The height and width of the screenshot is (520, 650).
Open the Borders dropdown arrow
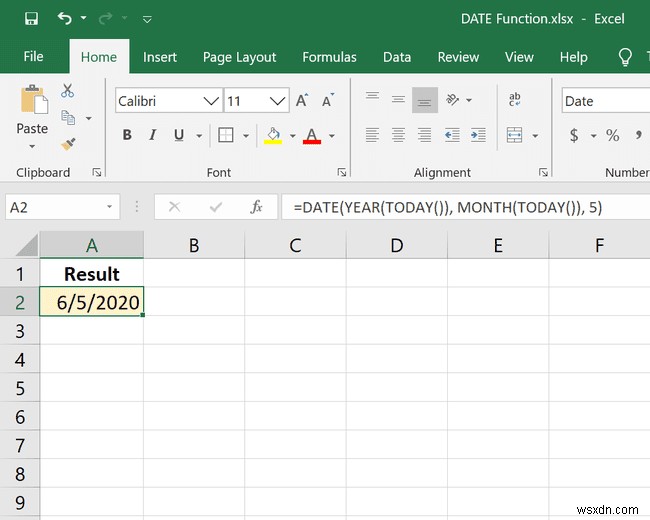(x=246, y=136)
